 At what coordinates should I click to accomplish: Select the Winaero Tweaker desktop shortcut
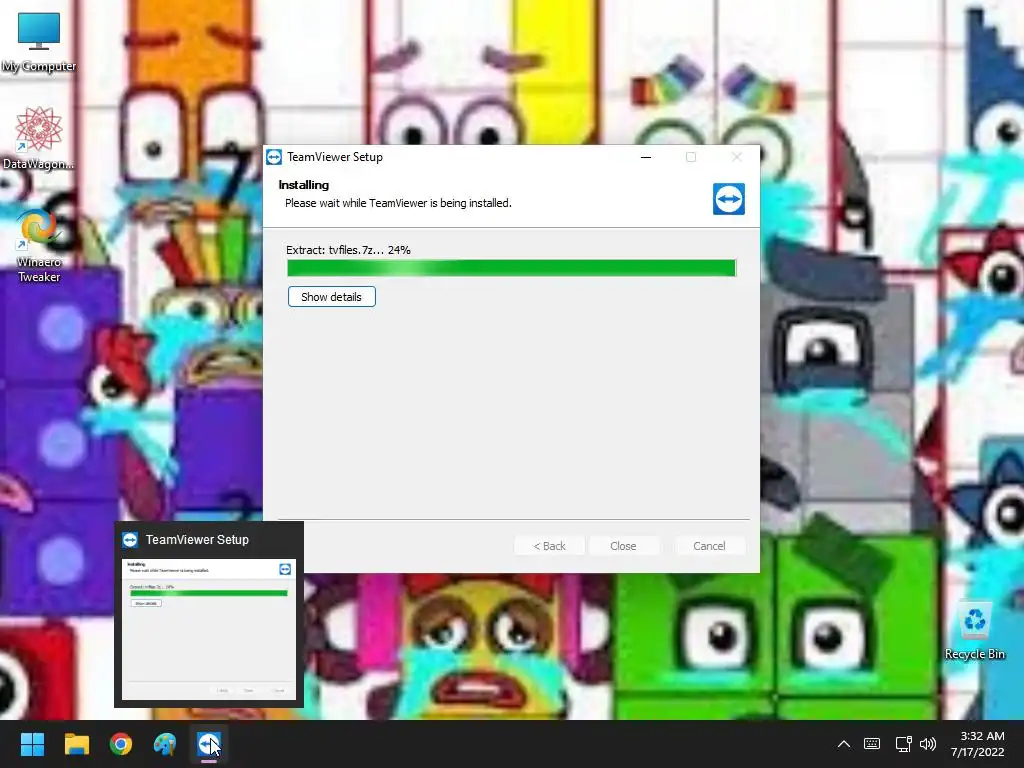[x=39, y=246]
